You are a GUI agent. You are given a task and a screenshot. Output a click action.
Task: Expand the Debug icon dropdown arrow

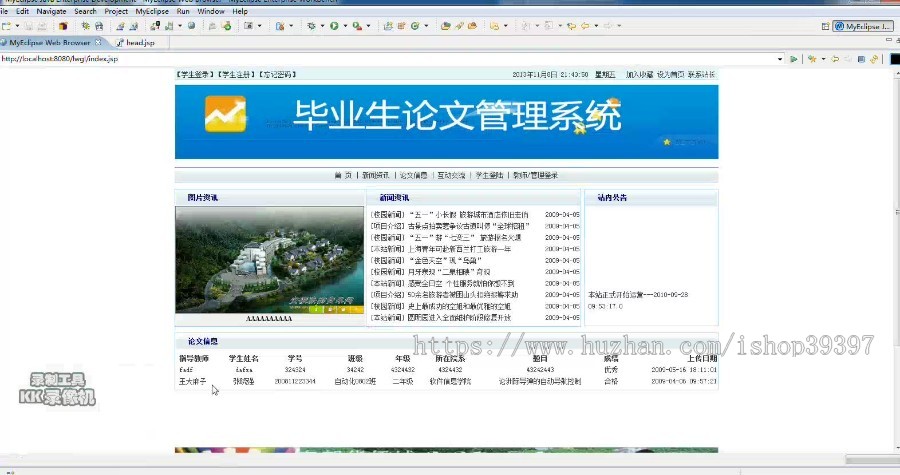coord(322,26)
